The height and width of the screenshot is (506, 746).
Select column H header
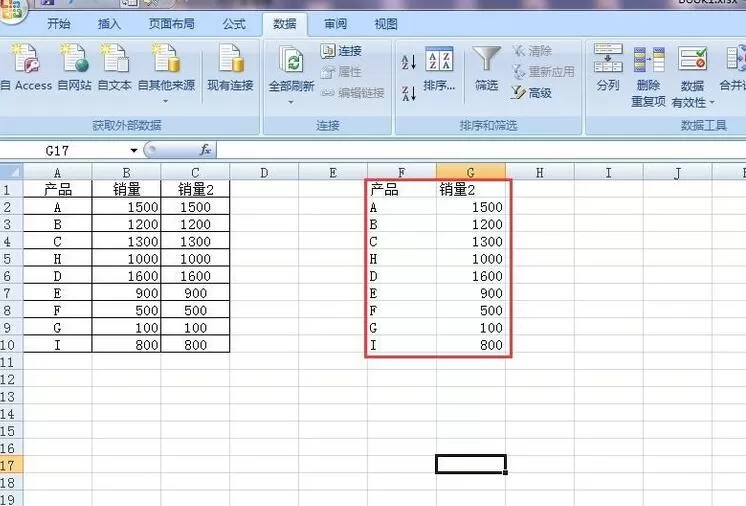coord(540,172)
